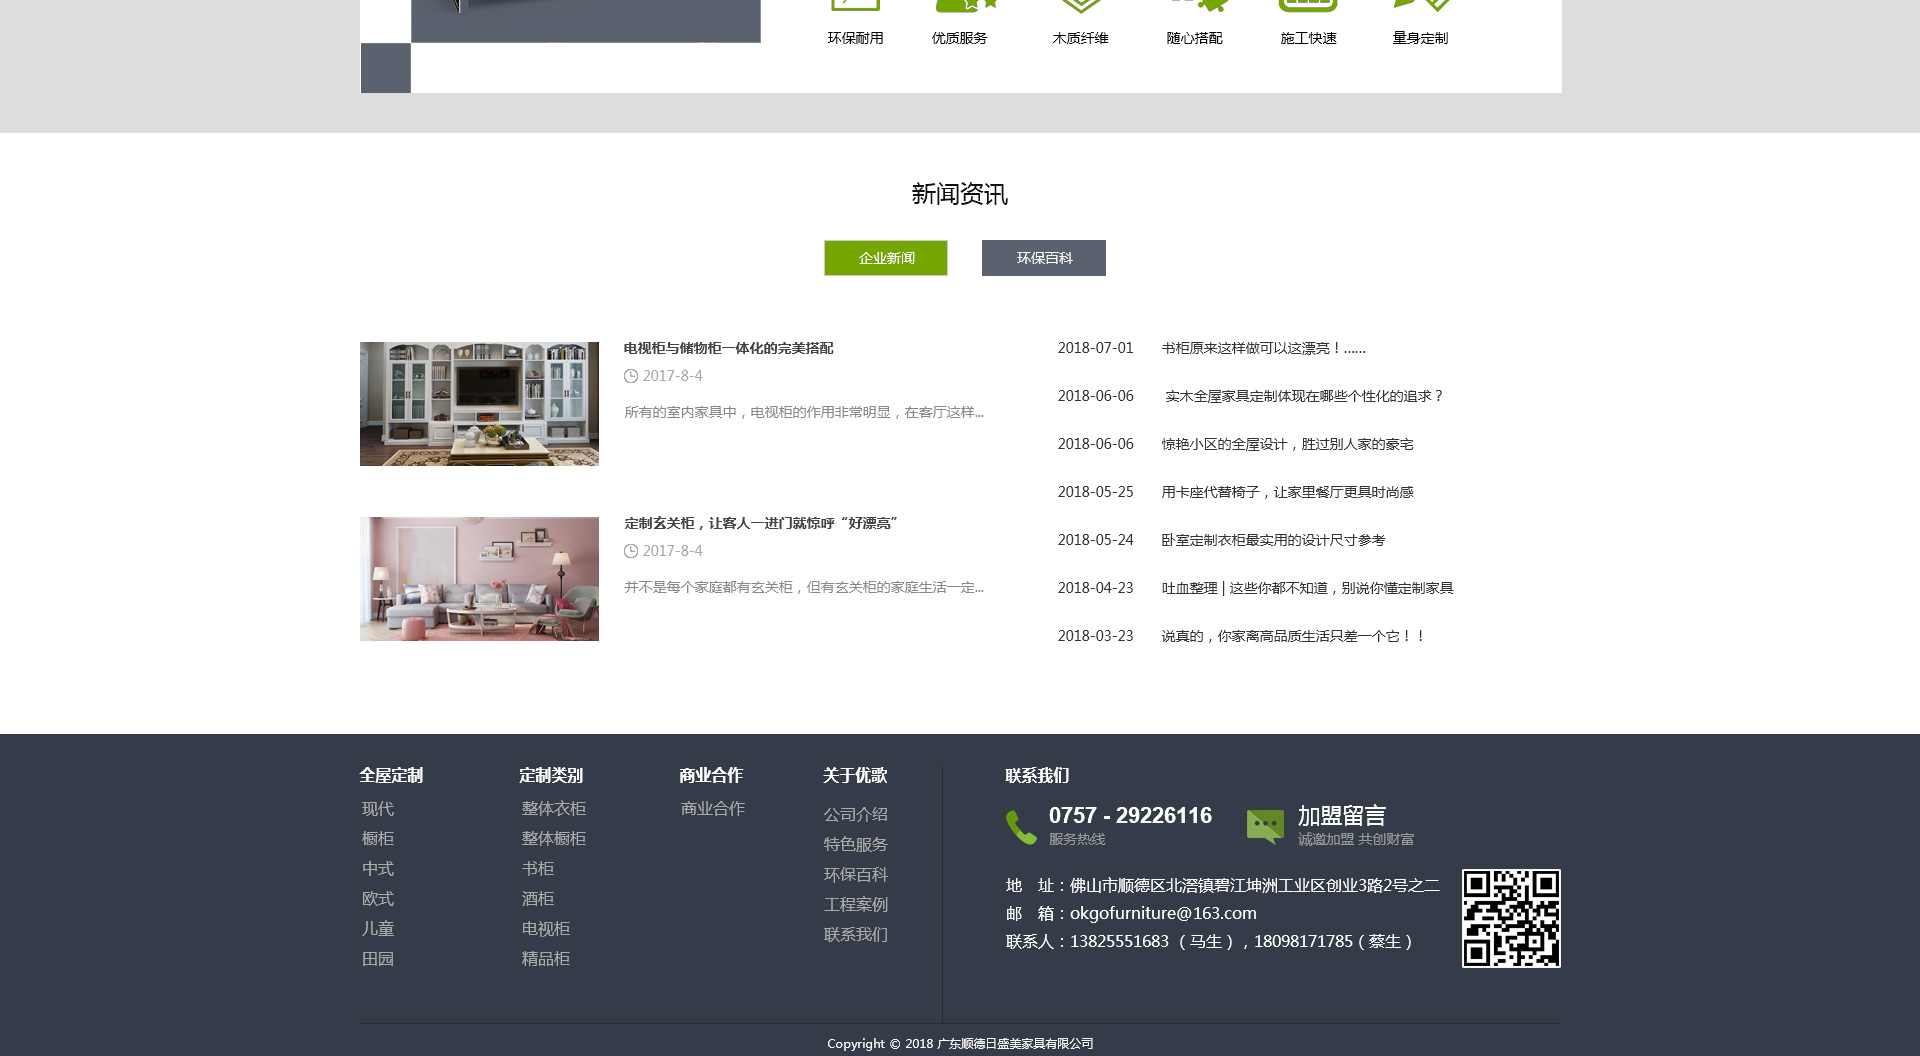Viewport: 1920px width, 1056px height.
Task: Open the 2018-07-01 bookcase news item
Action: click(x=1263, y=348)
